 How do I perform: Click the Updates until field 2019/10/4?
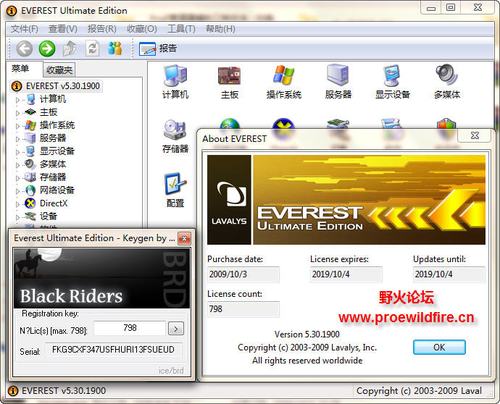pyautogui.click(x=449, y=274)
